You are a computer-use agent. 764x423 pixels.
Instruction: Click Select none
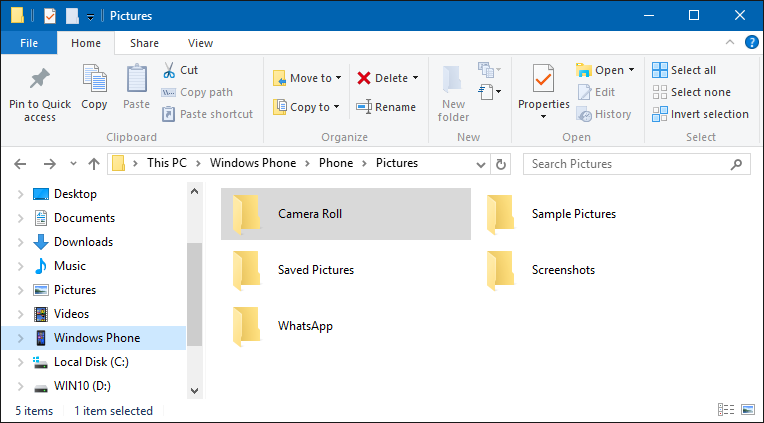(691, 92)
